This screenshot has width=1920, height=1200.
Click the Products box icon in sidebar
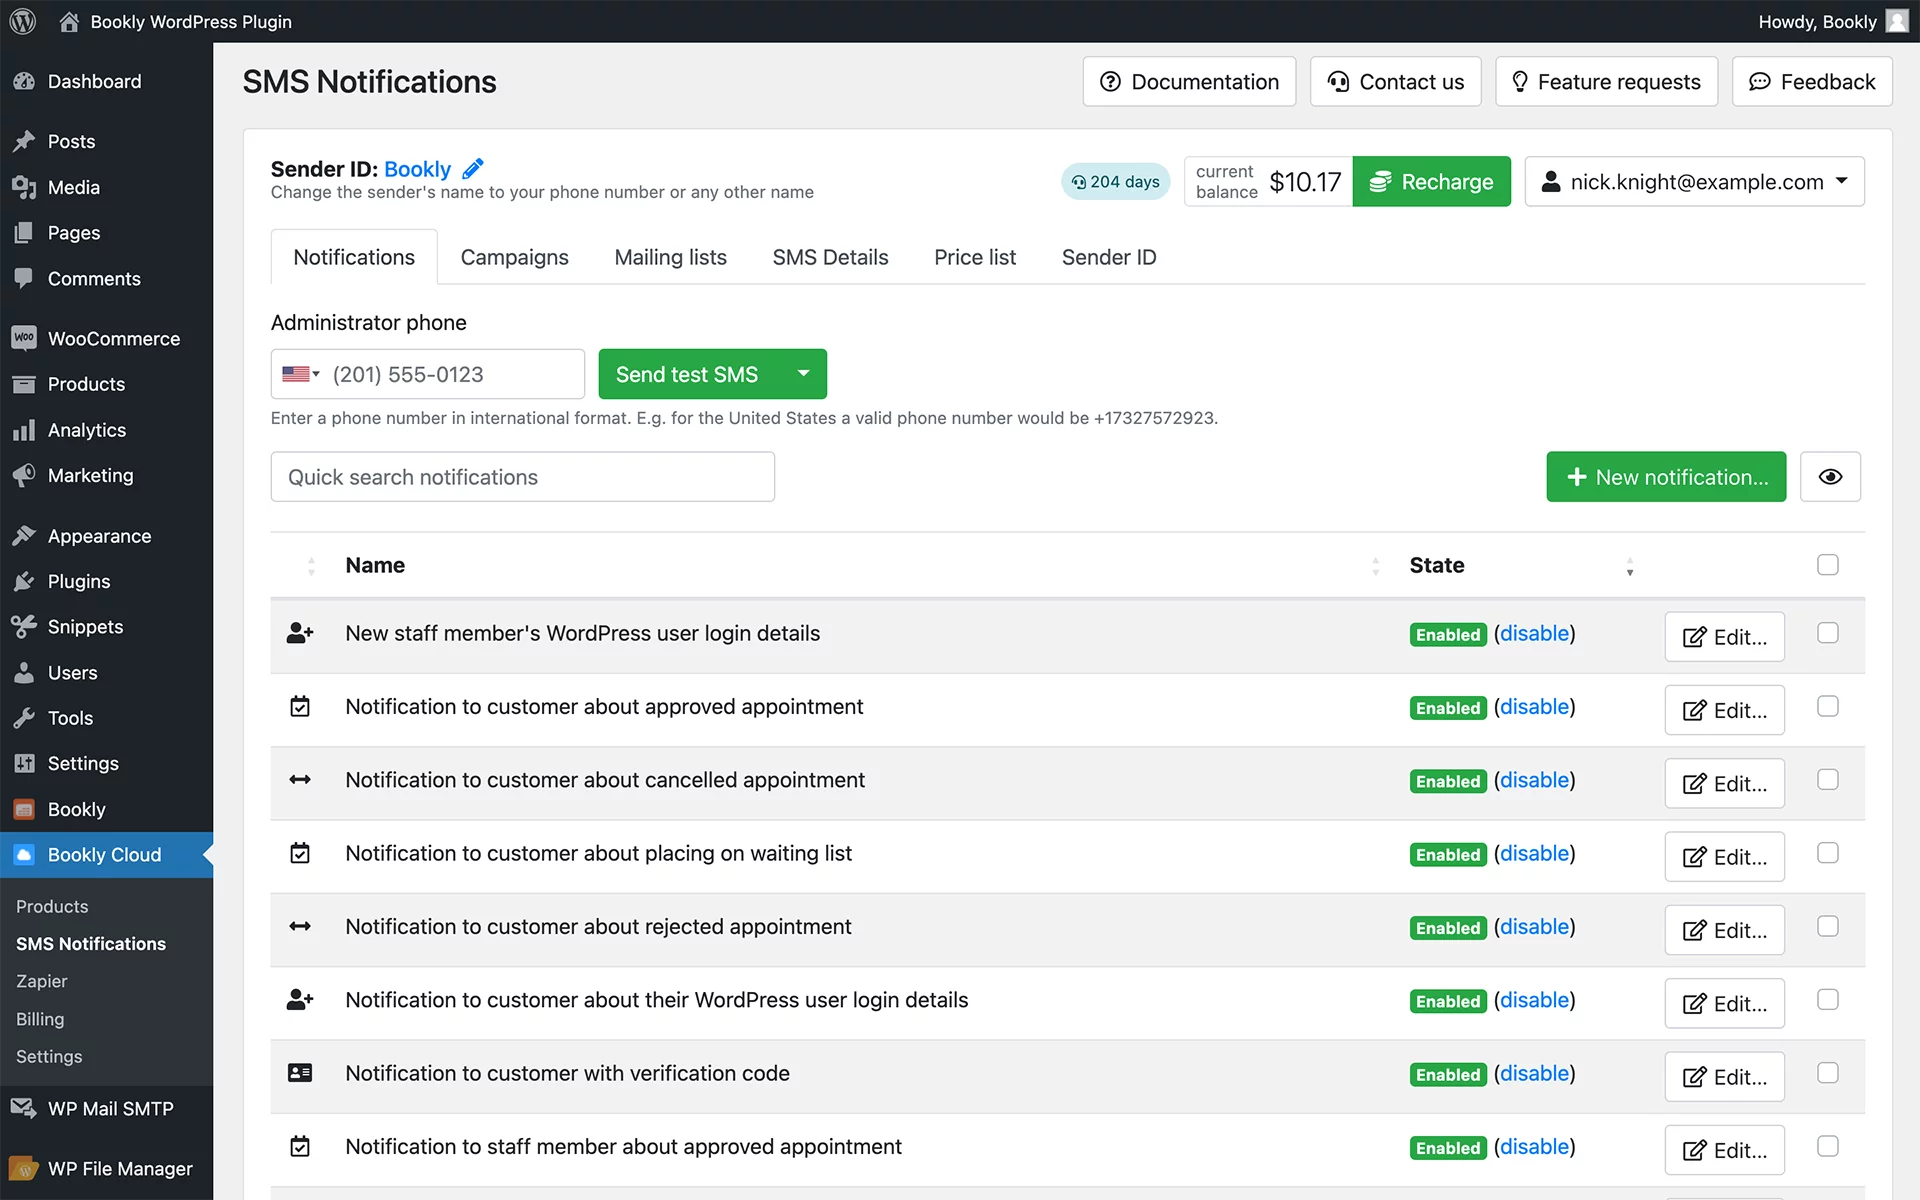click(24, 384)
